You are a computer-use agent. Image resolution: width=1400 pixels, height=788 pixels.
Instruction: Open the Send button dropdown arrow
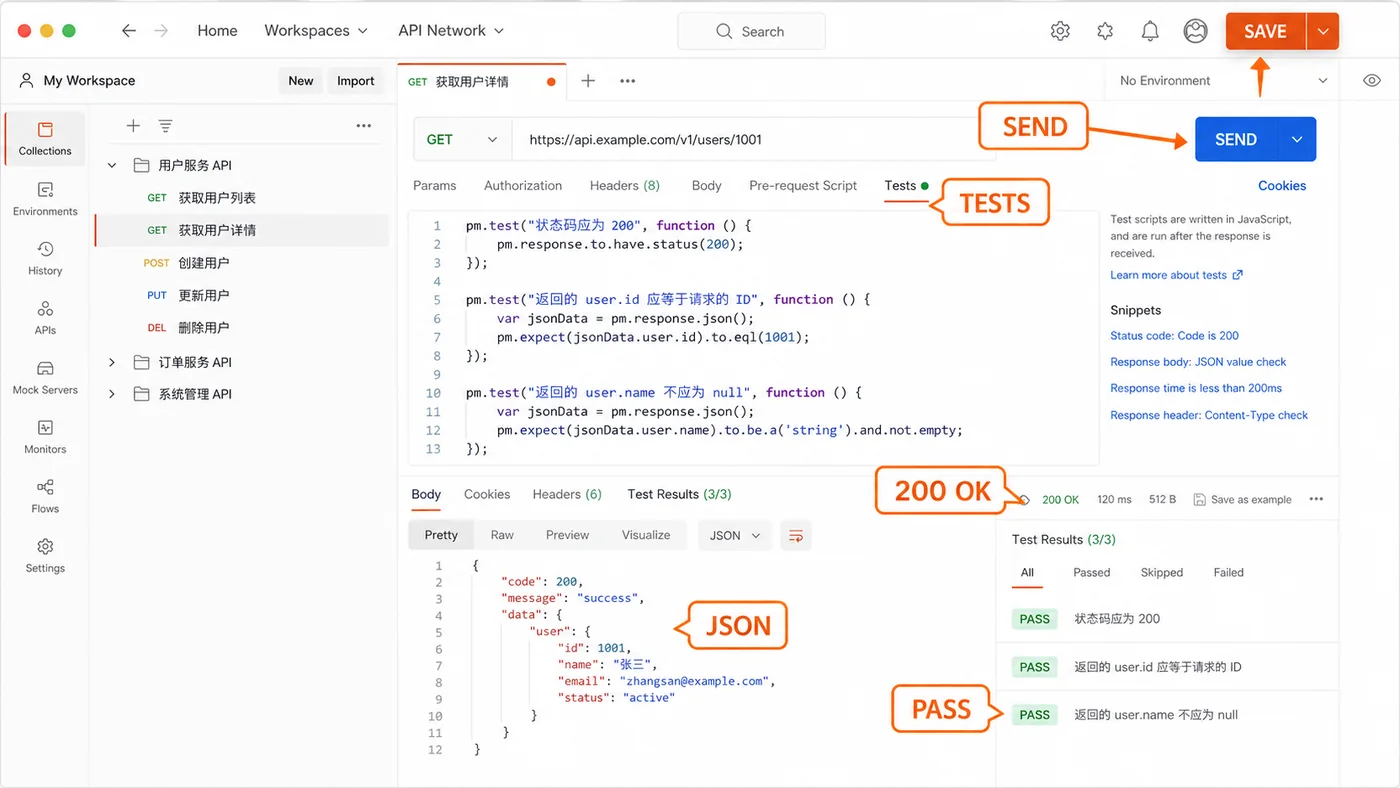click(1297, 140)
